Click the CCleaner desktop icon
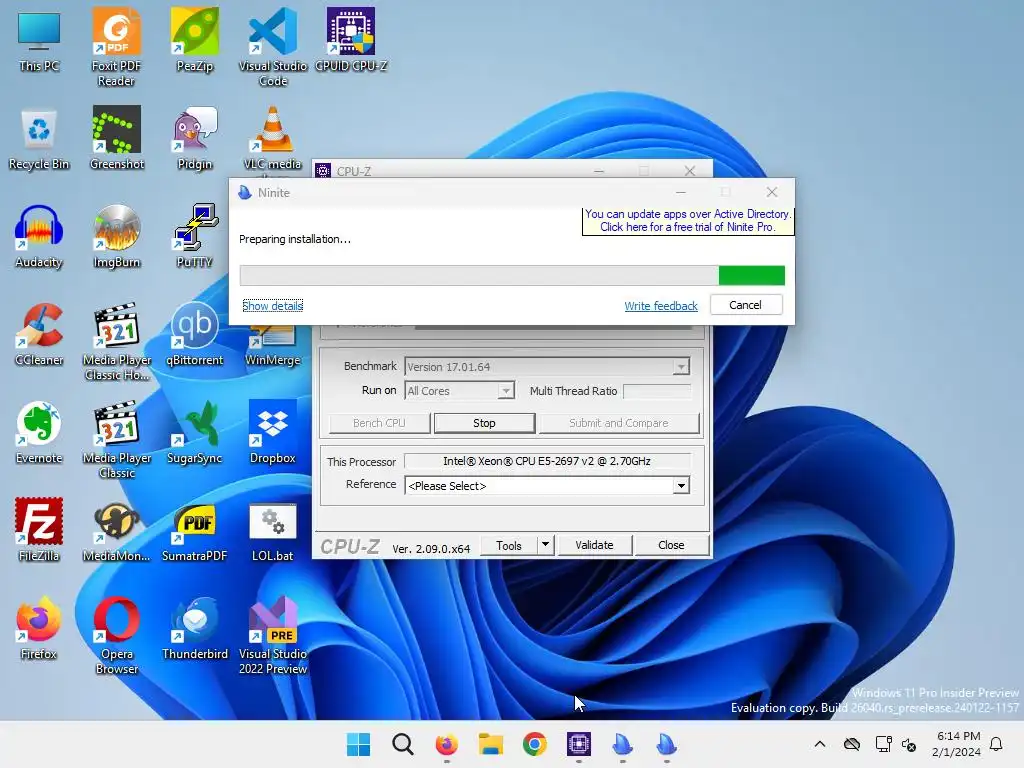The height and width of the screenshot is (768, 1024). click(39, 334)
